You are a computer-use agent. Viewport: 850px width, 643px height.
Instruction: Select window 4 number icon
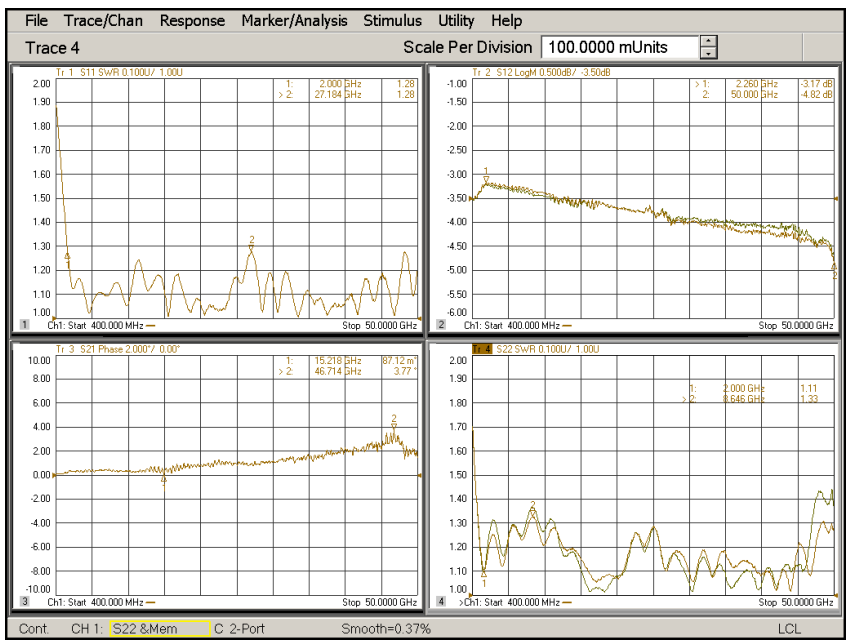click(441, 602)
